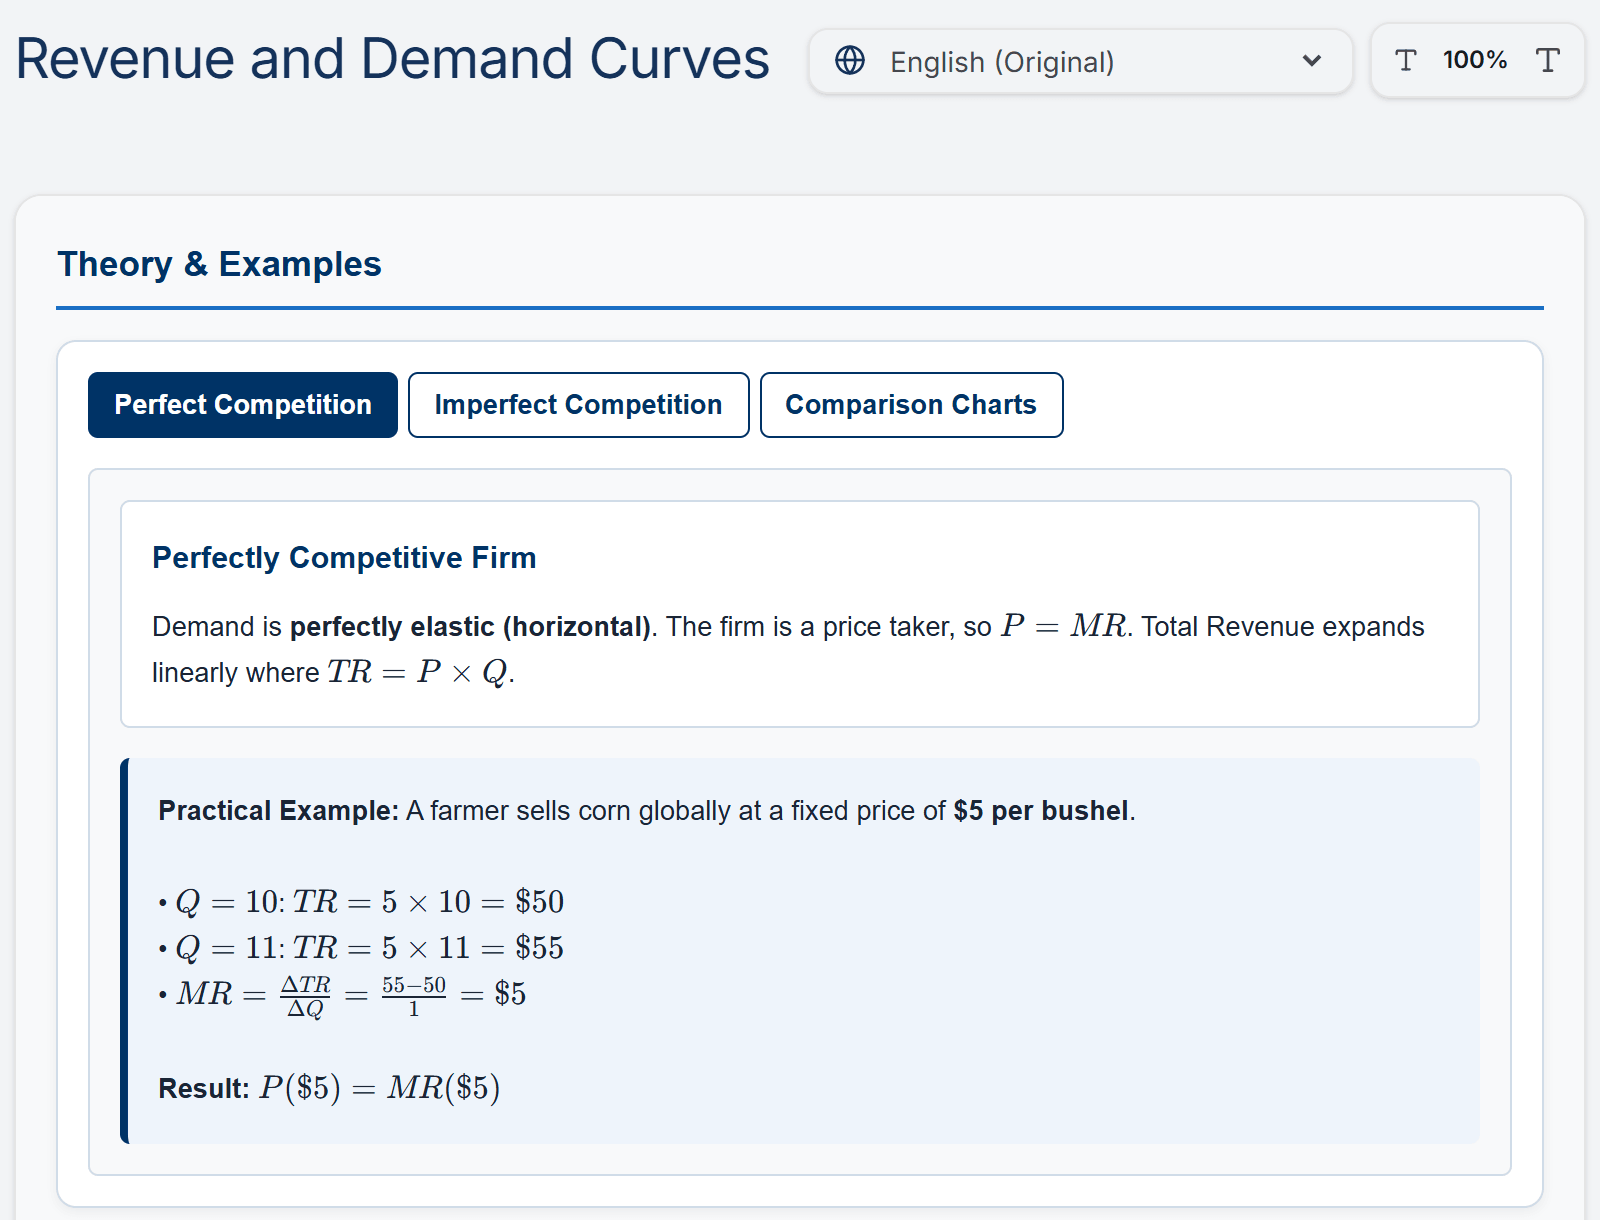Image resolution: width=1600 pixels, height=1220 pixels.
Task: Select the Perfect Competition tab
Action: pyautogui.click(x=243, y=405)
